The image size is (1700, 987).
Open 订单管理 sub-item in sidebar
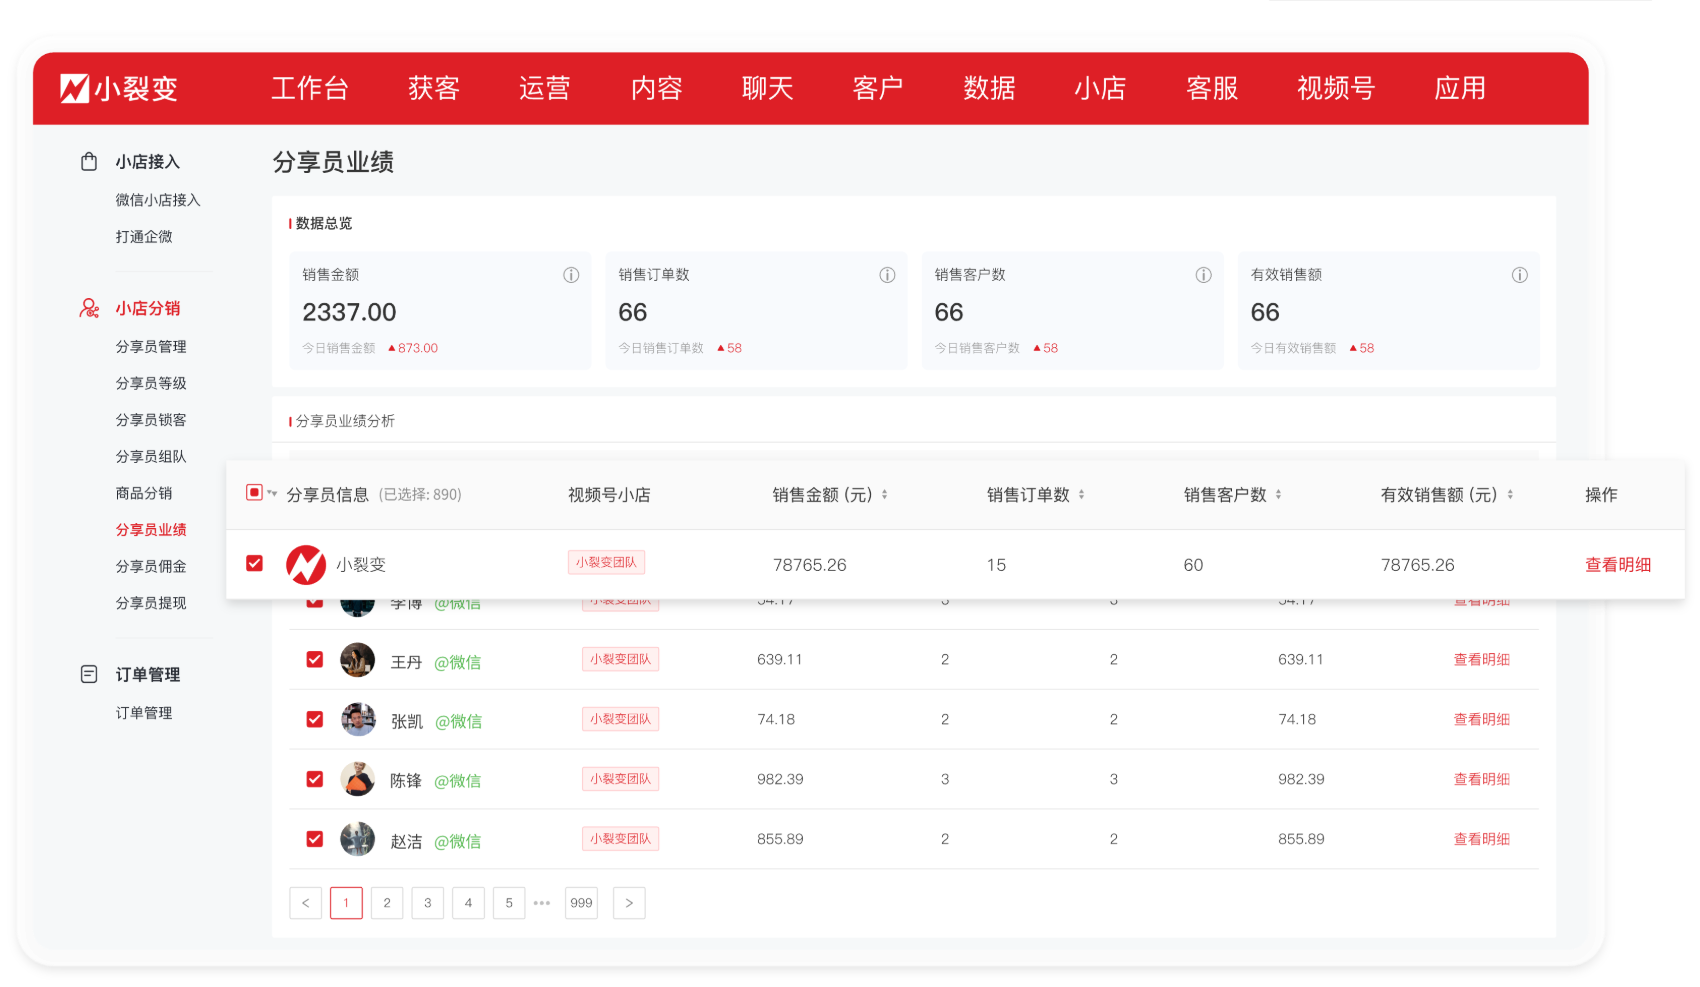pos(144,713)
